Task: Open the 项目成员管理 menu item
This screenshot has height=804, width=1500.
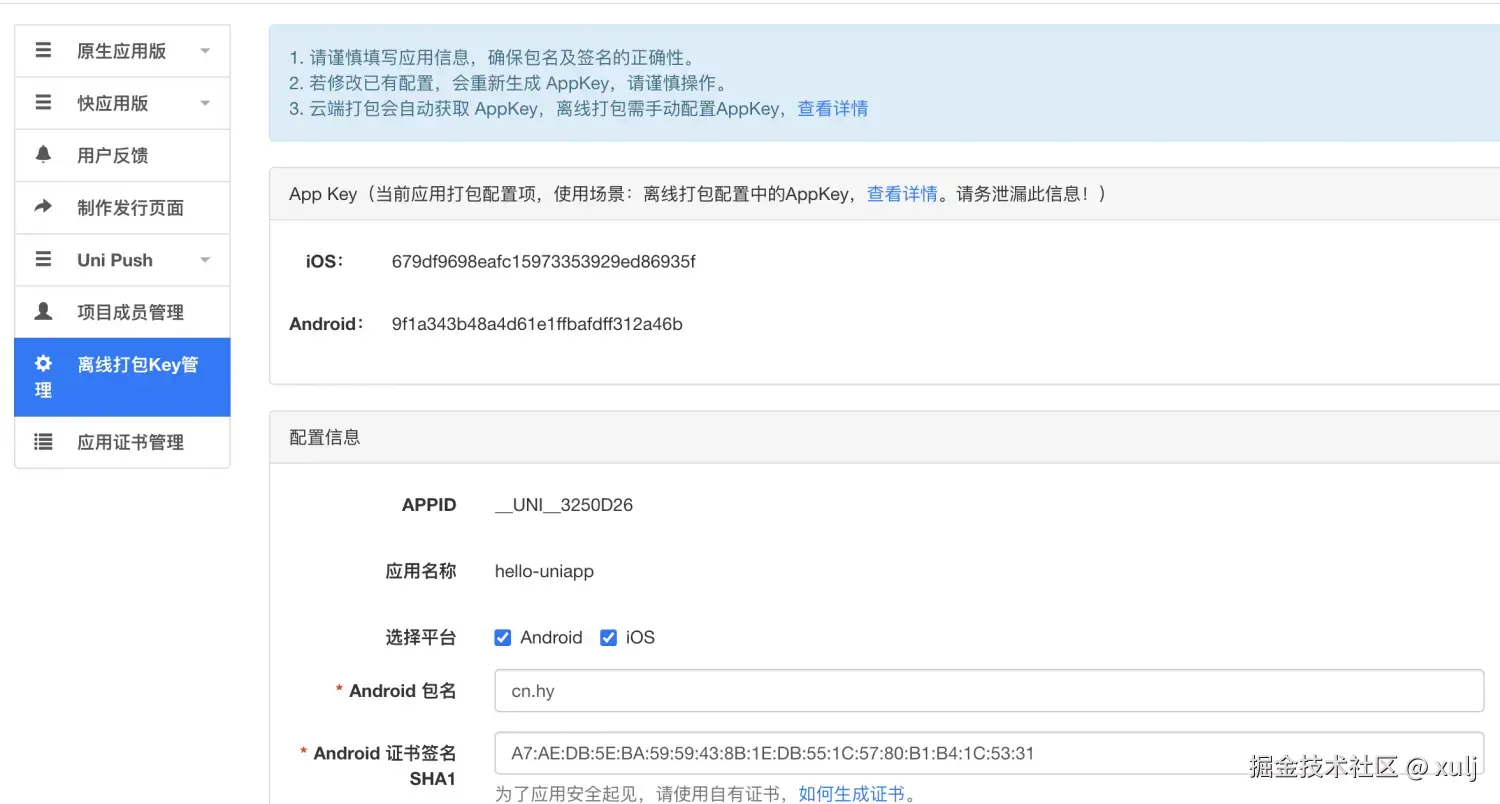Action: [x=122, y=312]
